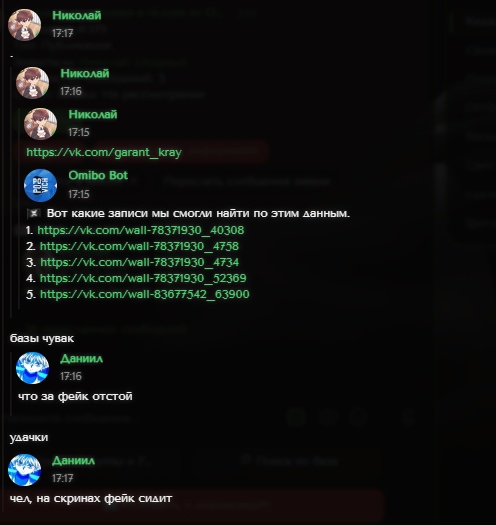Open the vk.com/garant_kray link
This screenshot has width=496, height=525.
coord(104,152)
